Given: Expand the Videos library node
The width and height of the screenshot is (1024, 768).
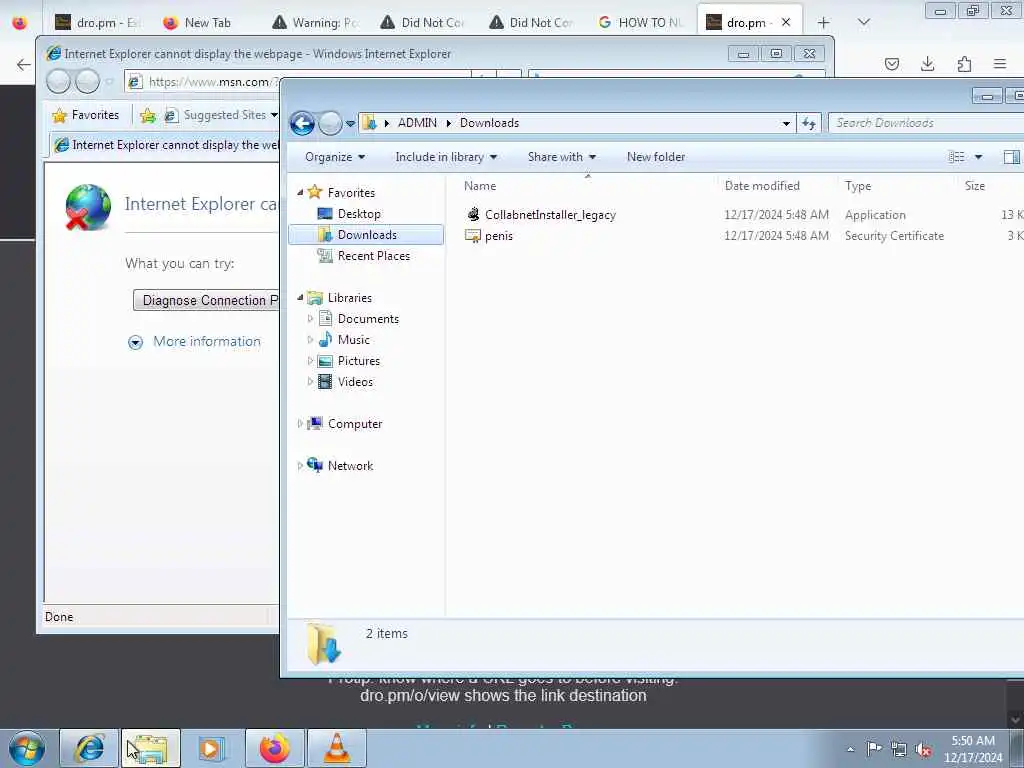Looking at the screenshot, I should 310,381.
